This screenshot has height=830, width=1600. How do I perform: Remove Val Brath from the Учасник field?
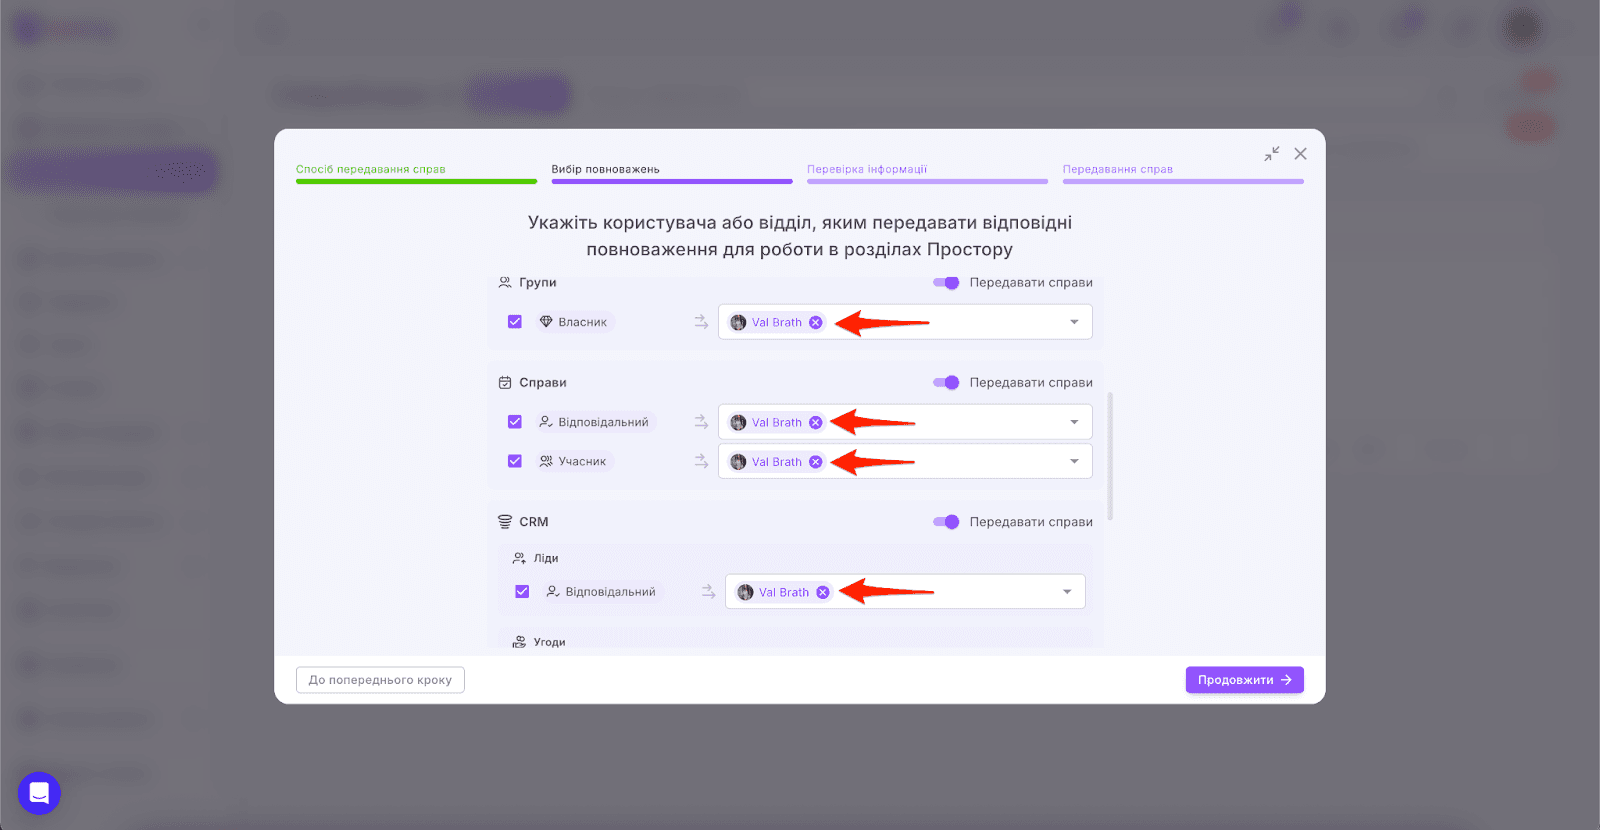816,462
